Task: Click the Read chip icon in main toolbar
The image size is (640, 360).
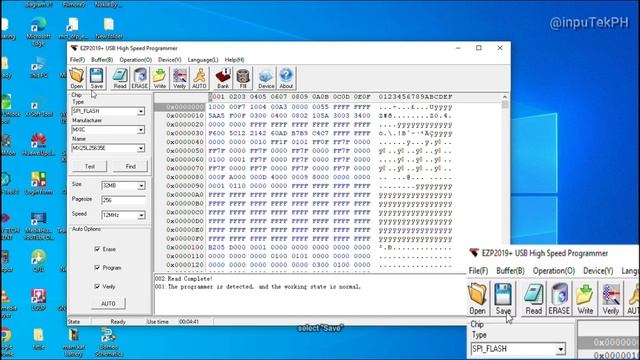Action: coord(120,78)
